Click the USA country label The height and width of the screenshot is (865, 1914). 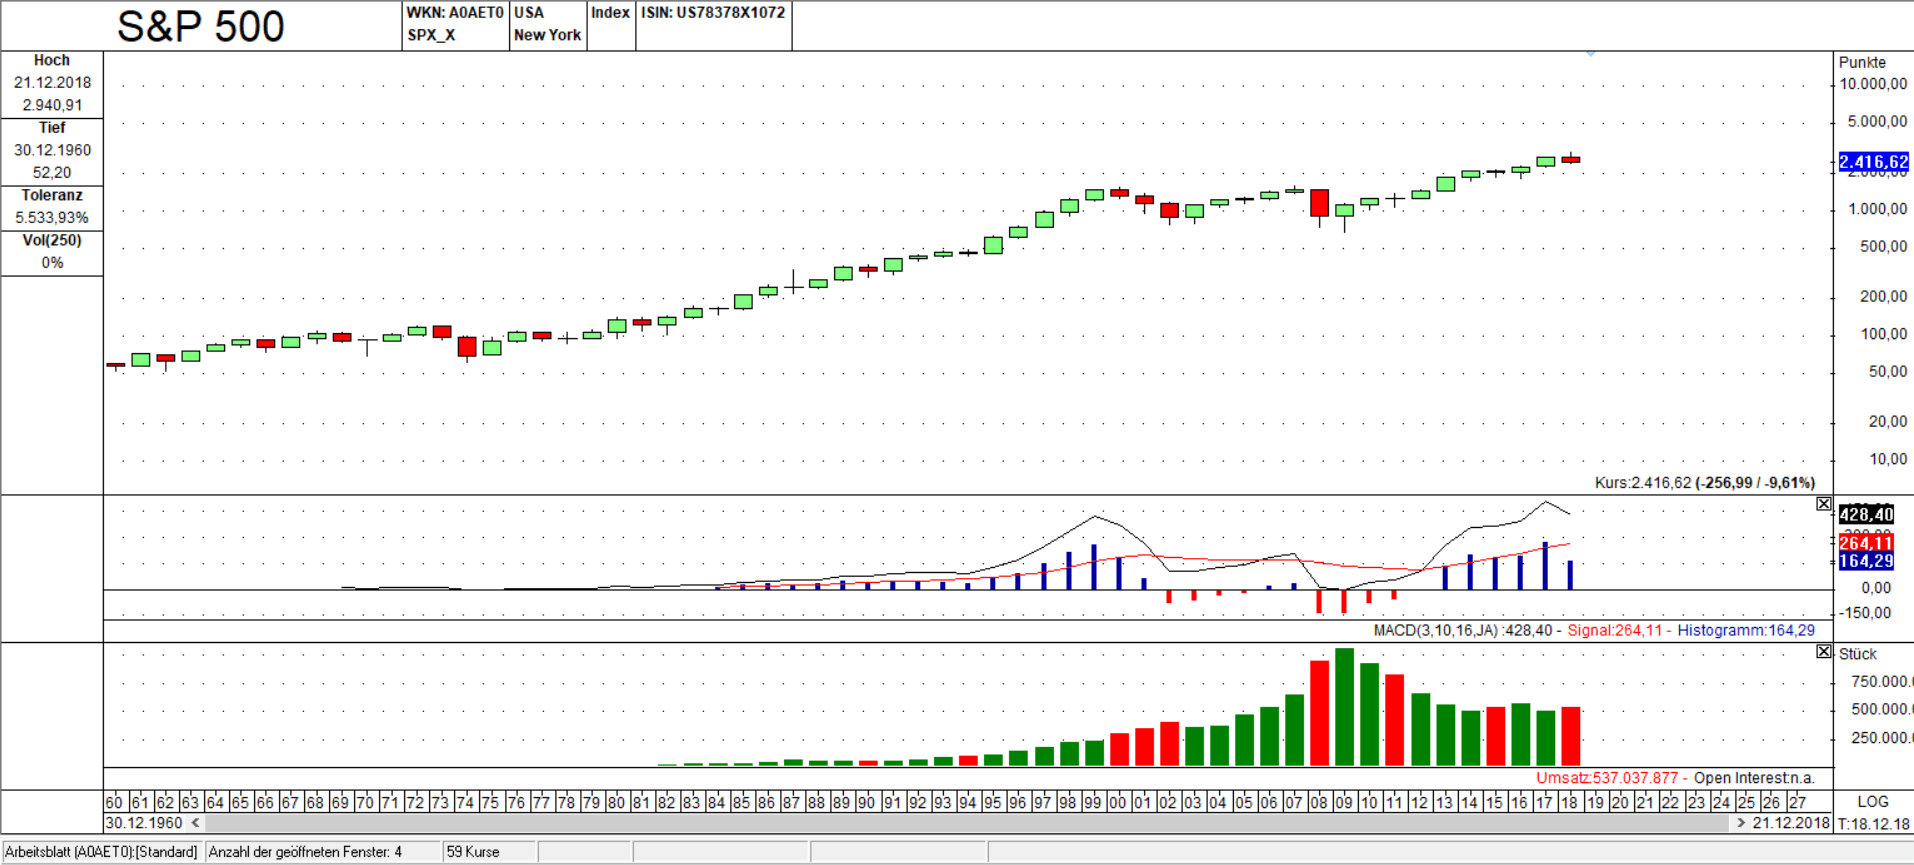click(529, 13)
